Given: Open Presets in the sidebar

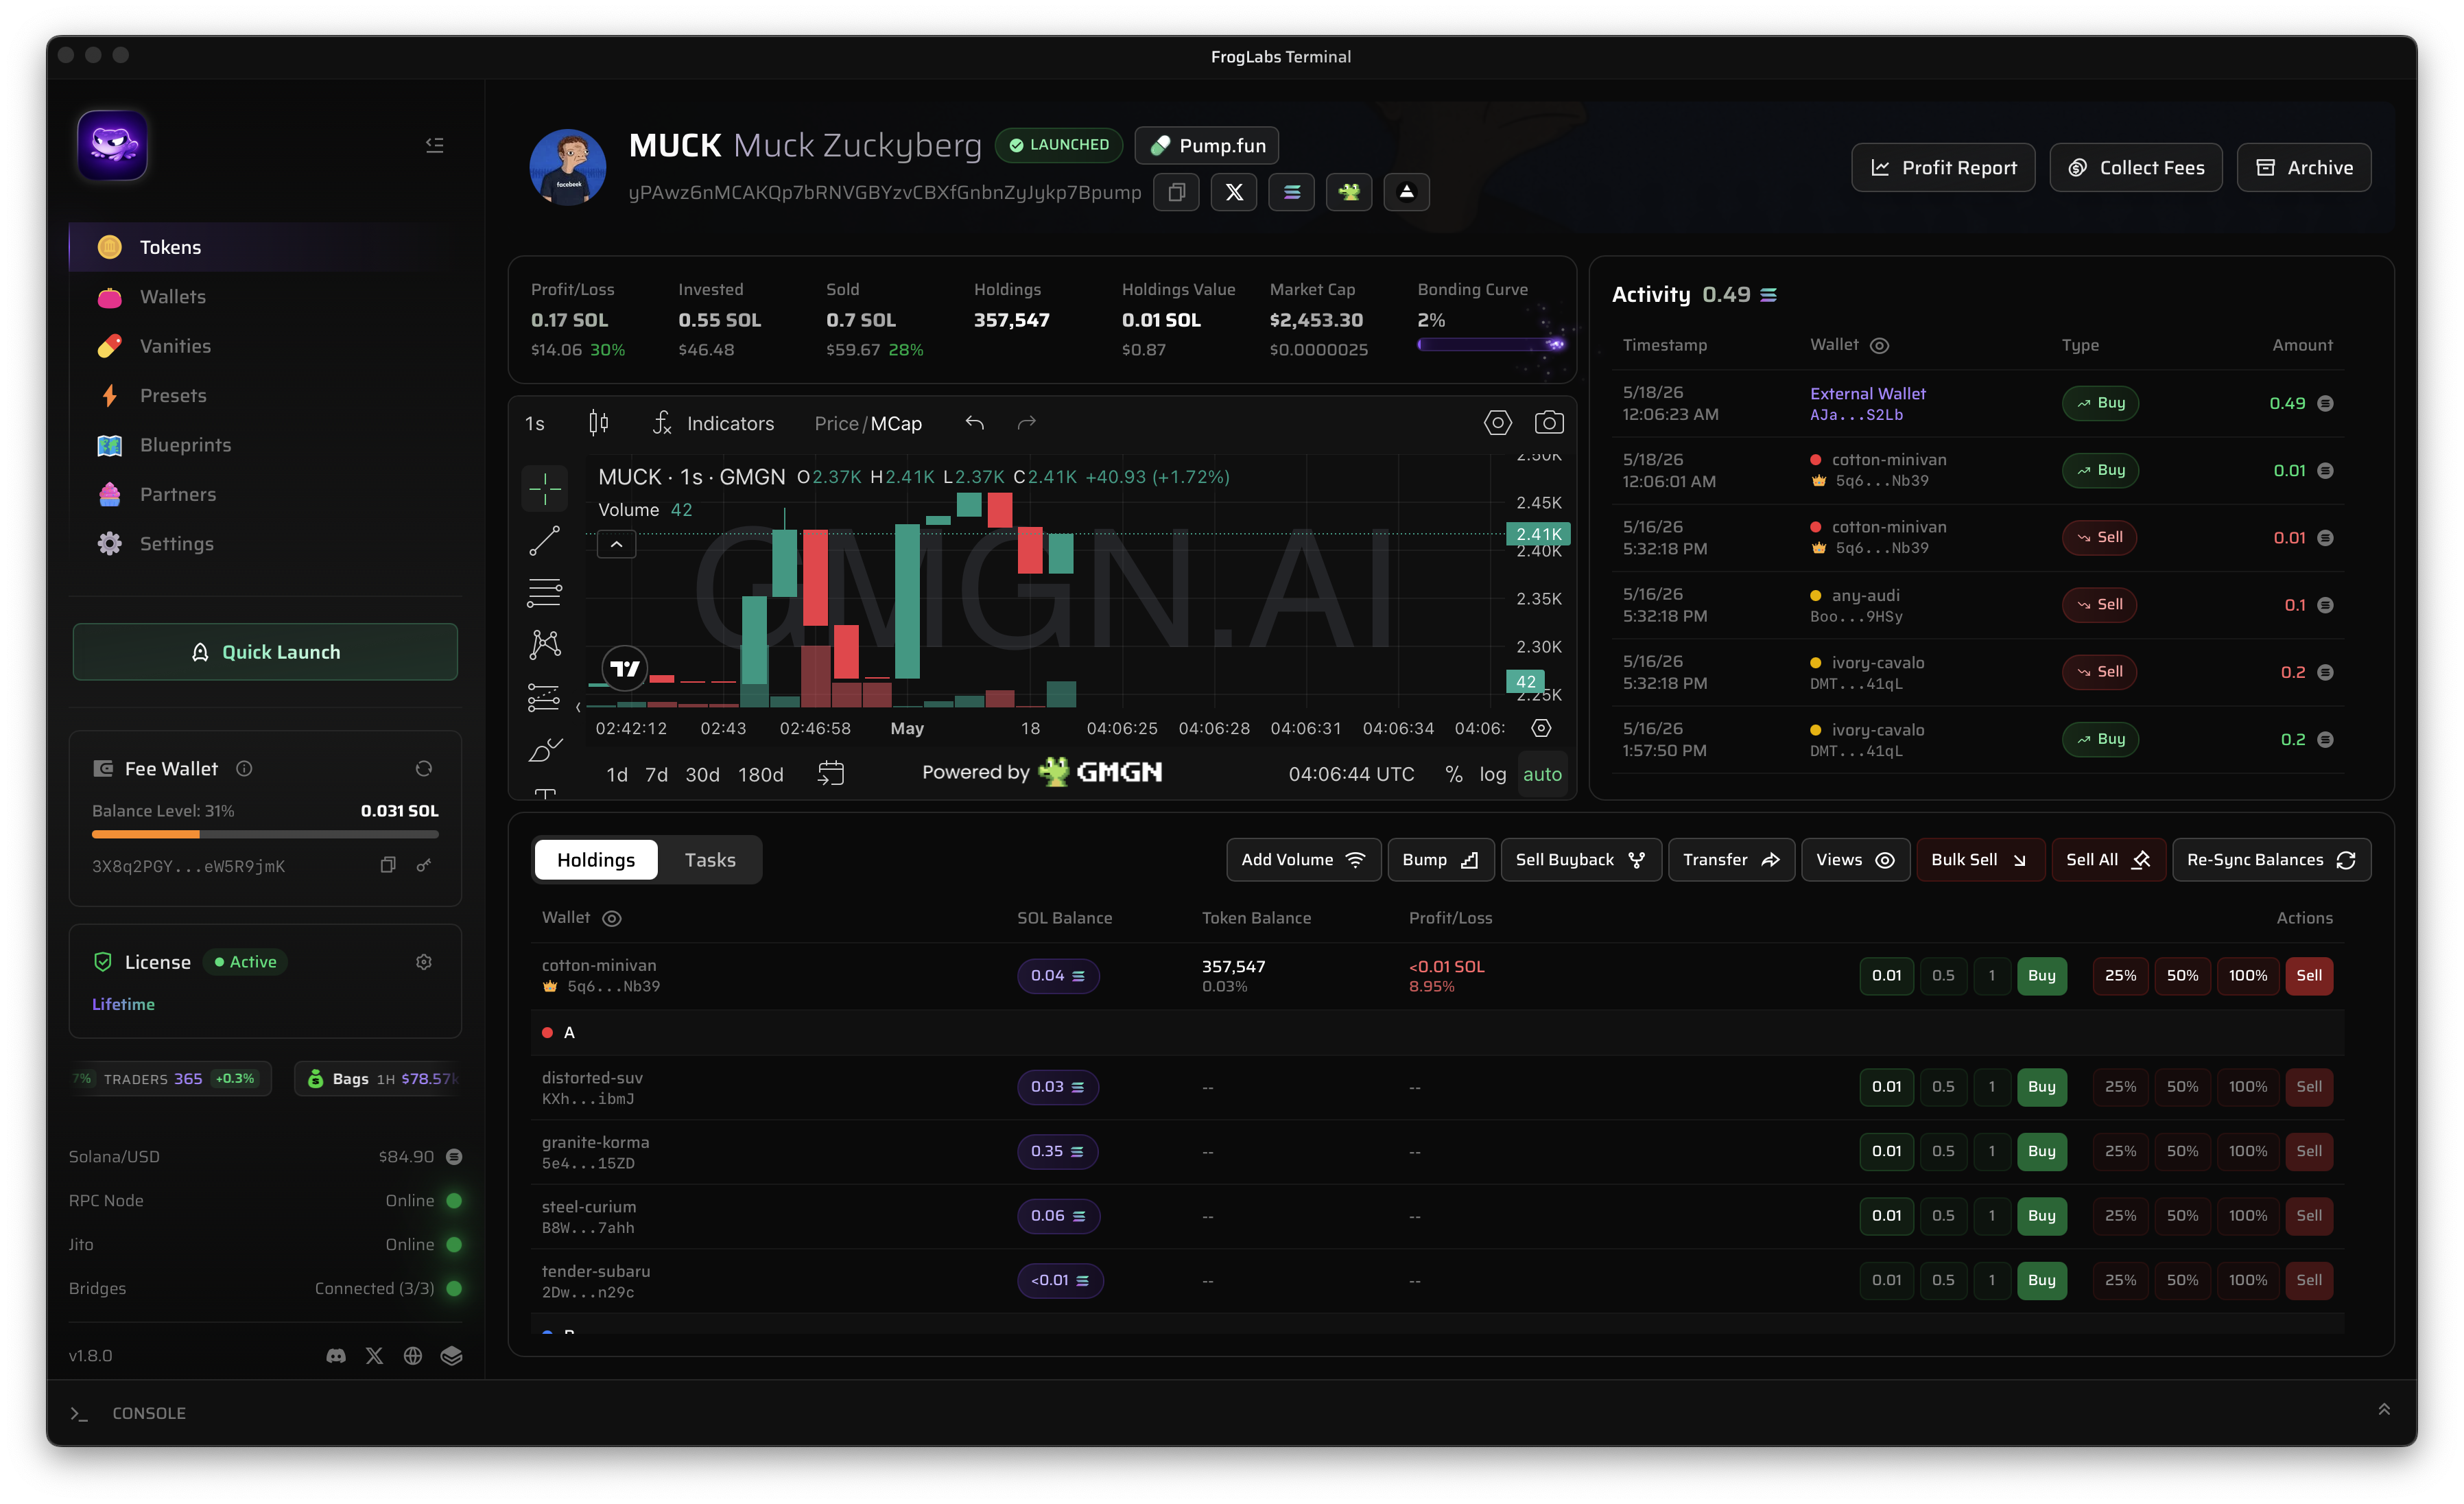Looking at the screenshot, I should tap(265, 395).
